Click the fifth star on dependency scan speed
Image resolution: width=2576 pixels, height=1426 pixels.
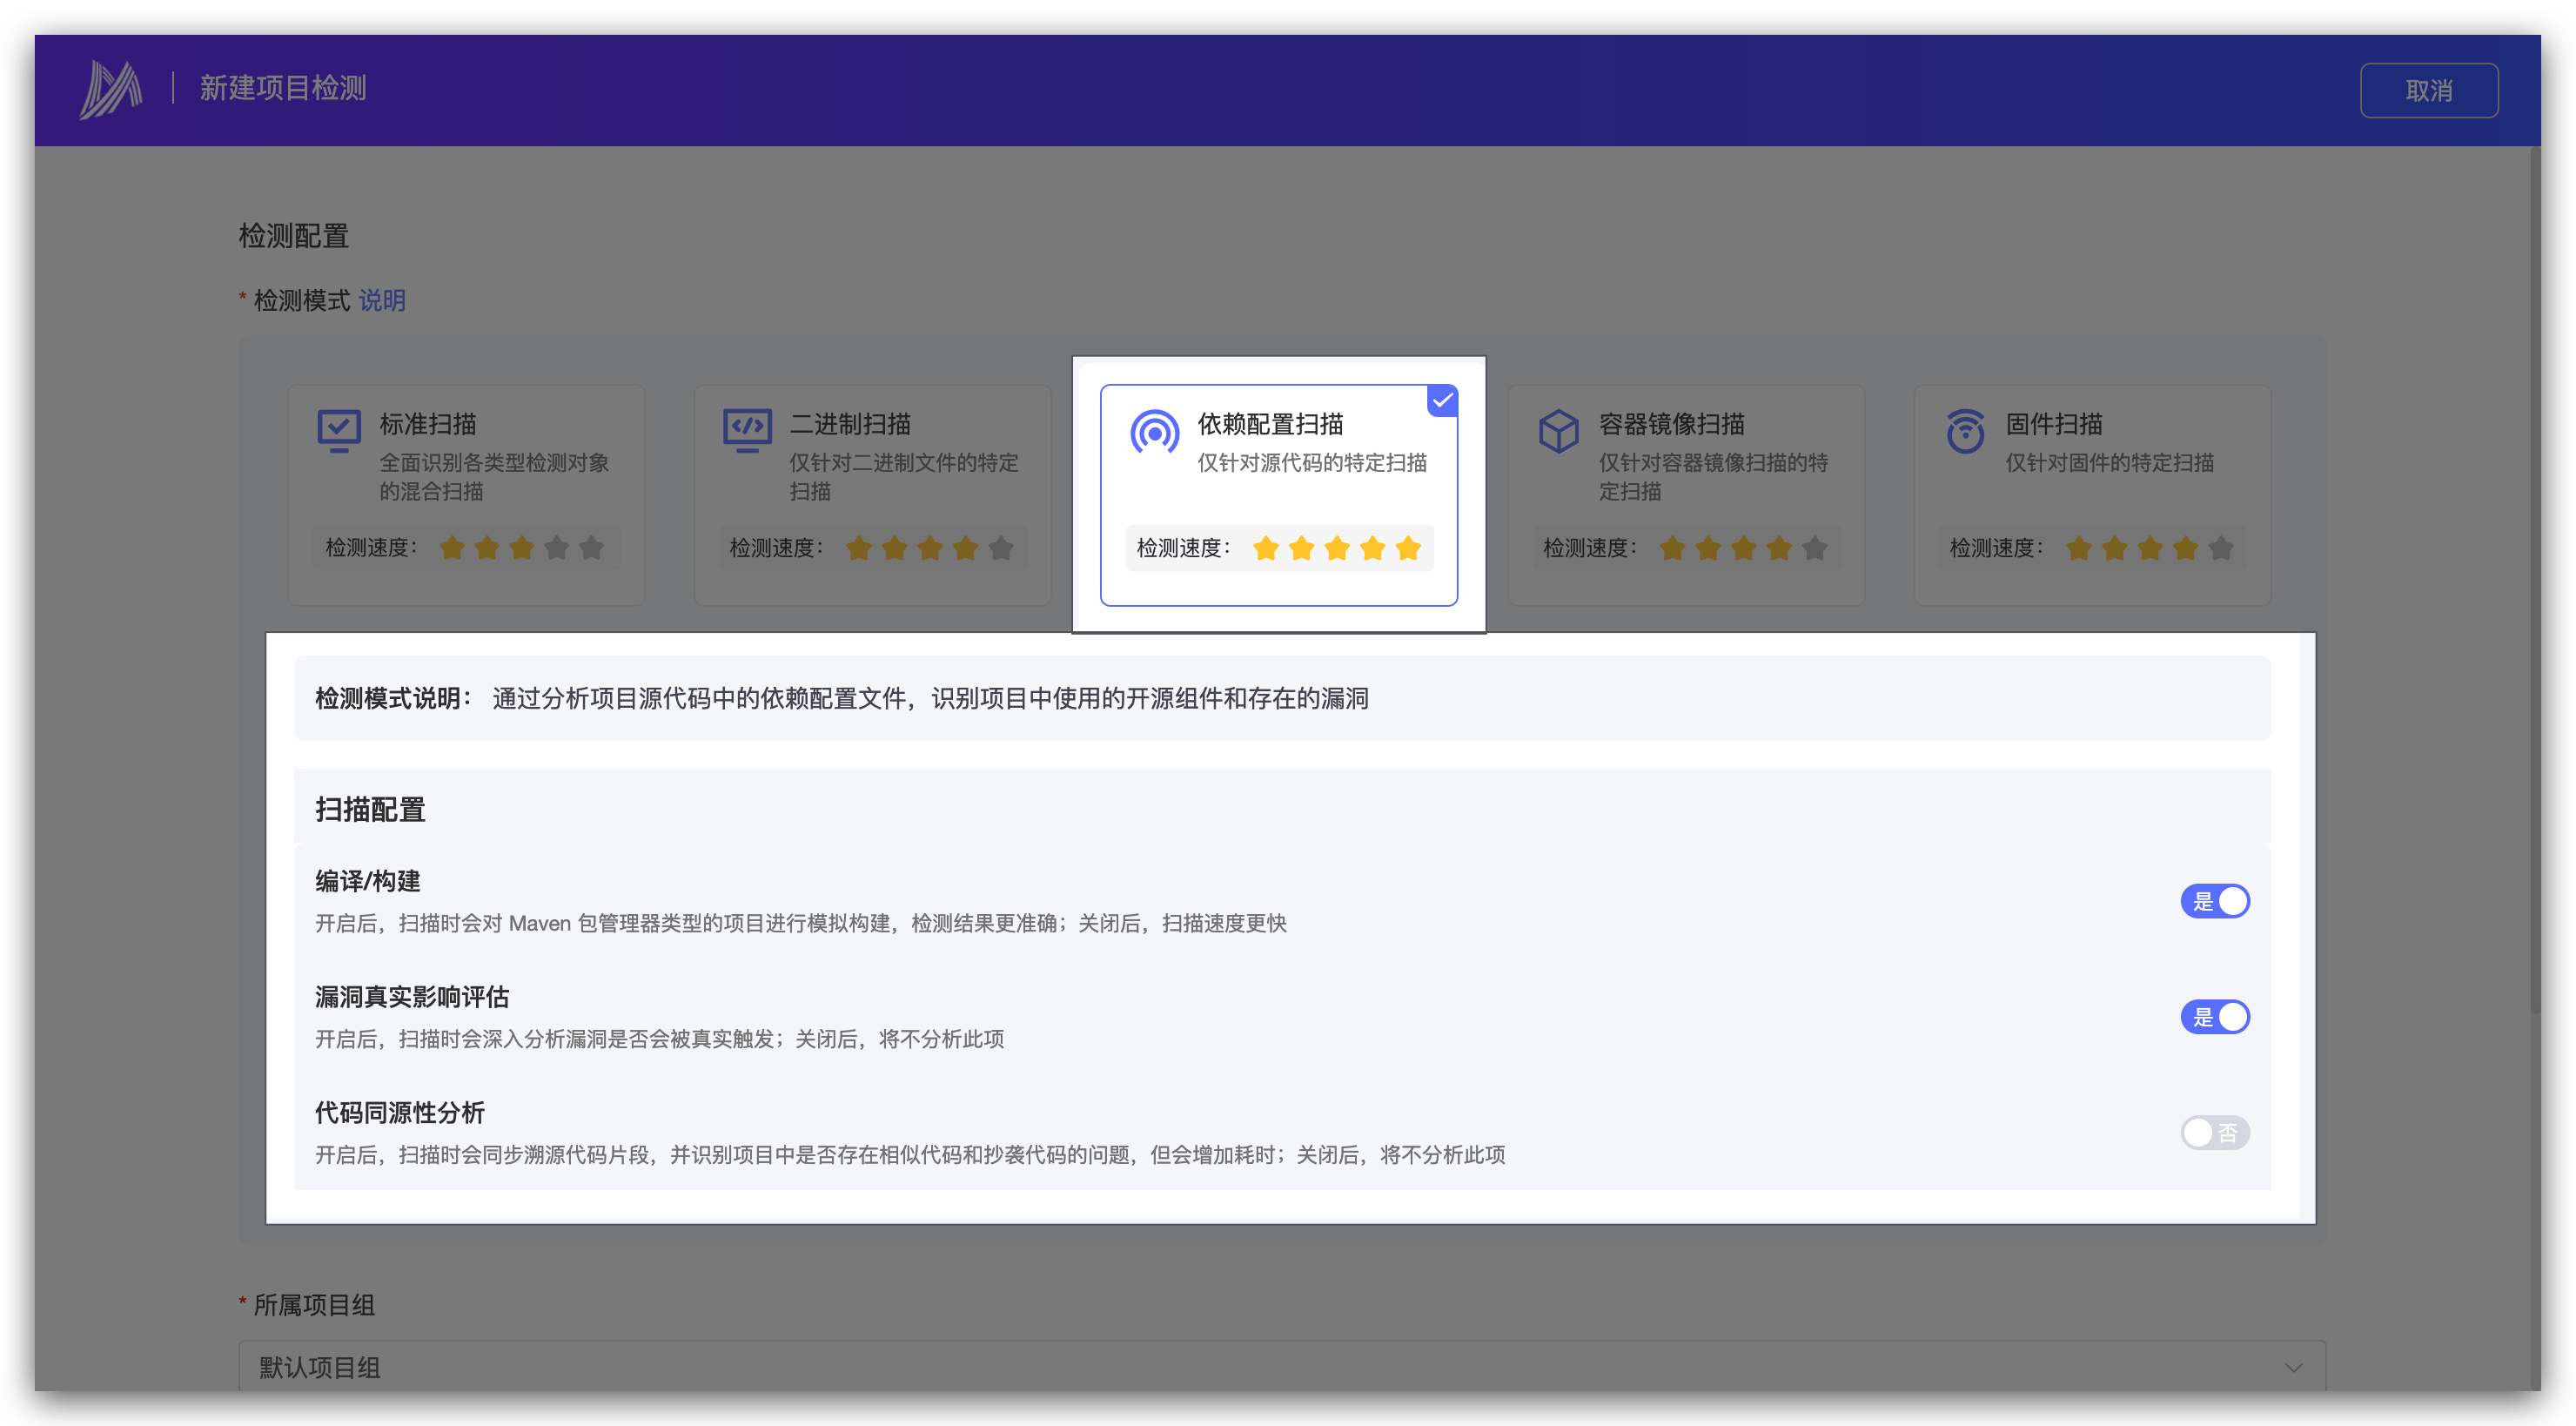1408,548
